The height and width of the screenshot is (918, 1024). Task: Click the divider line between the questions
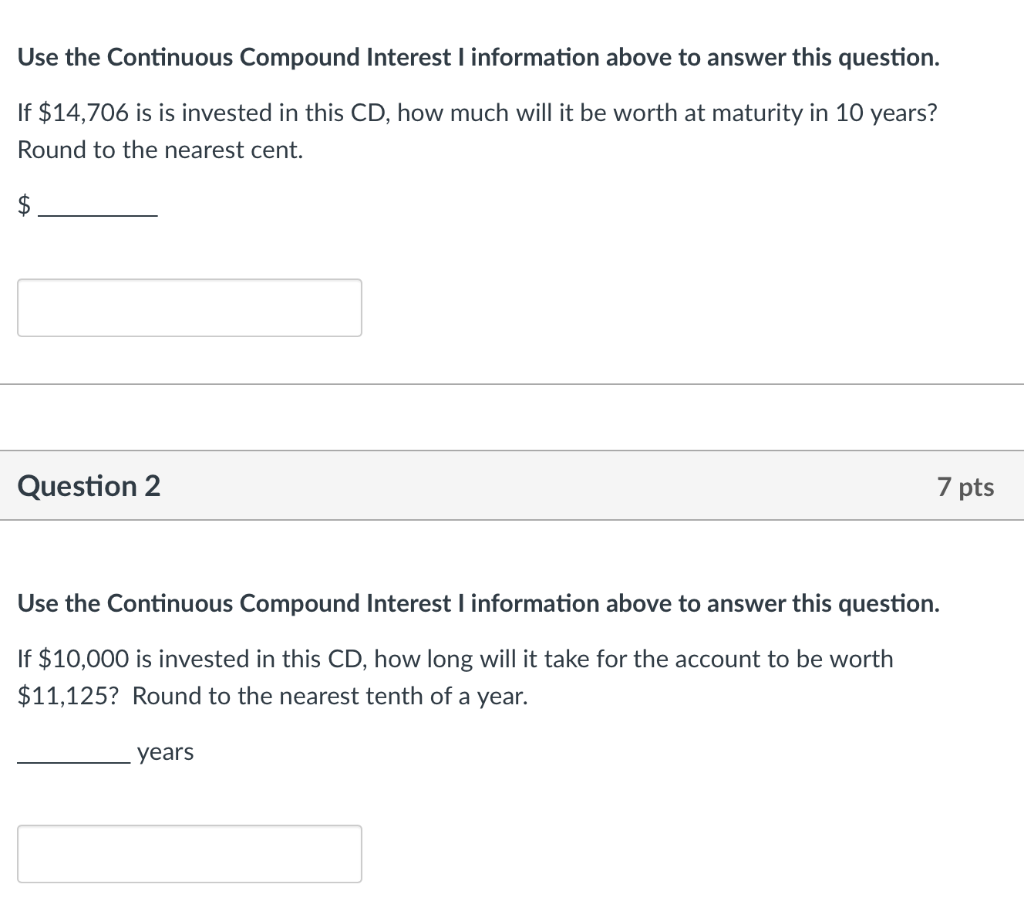pyautogui.click(x=512, y=383)
